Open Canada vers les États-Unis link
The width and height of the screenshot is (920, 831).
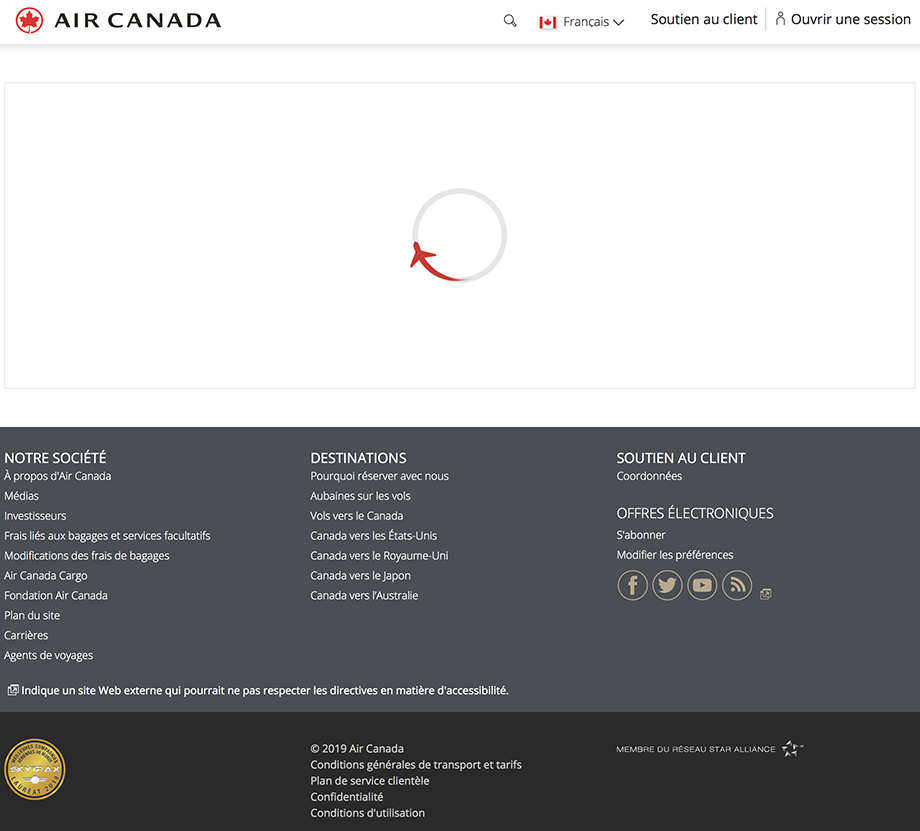[373, 536]
